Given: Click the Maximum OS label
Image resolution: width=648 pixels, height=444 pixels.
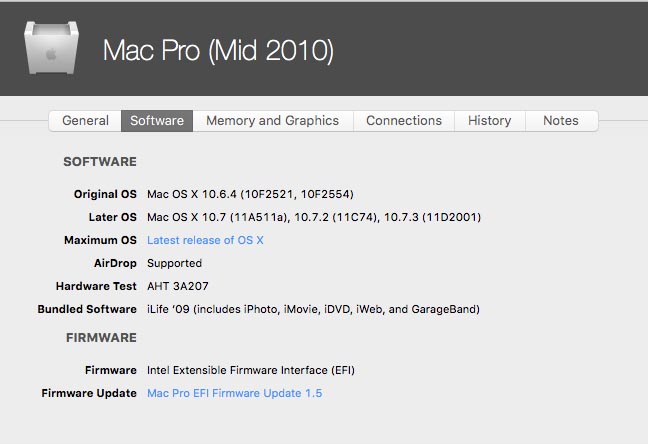Looking at the screenshot, I should point(100,240).
